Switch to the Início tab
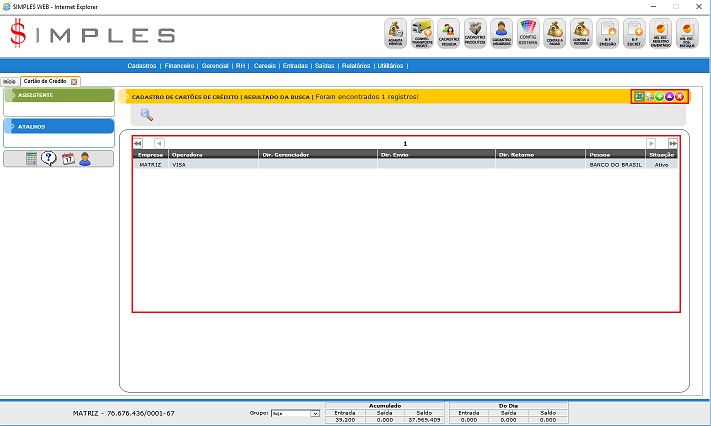Screen dimensions: 711x426 tap(9, 80)
